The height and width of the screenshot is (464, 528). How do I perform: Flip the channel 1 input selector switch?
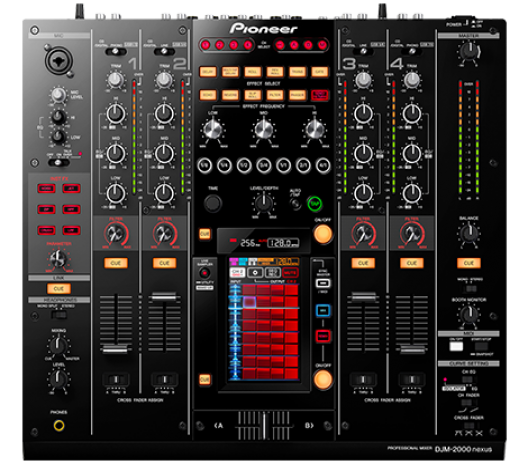(x=116, y=52)
